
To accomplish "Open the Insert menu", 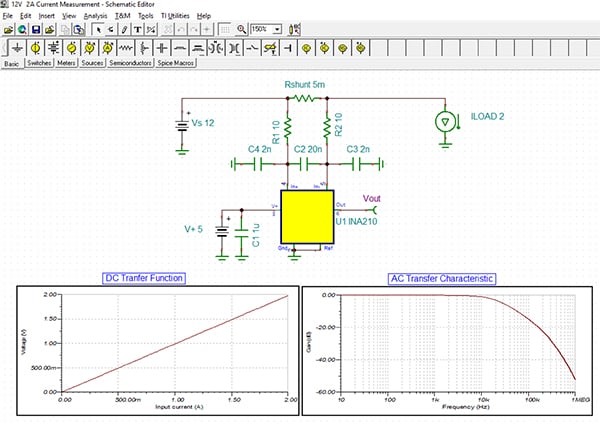I will tap(47, 16).
